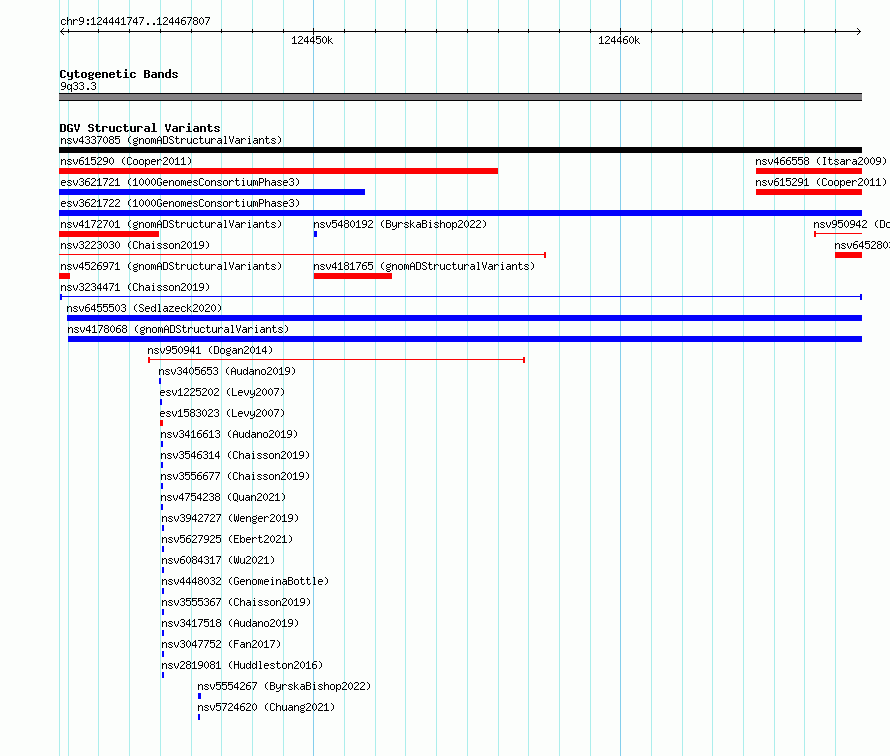Click the red bar under nsv615291
This screenshot has height=756, width=890.
(809, 192)
